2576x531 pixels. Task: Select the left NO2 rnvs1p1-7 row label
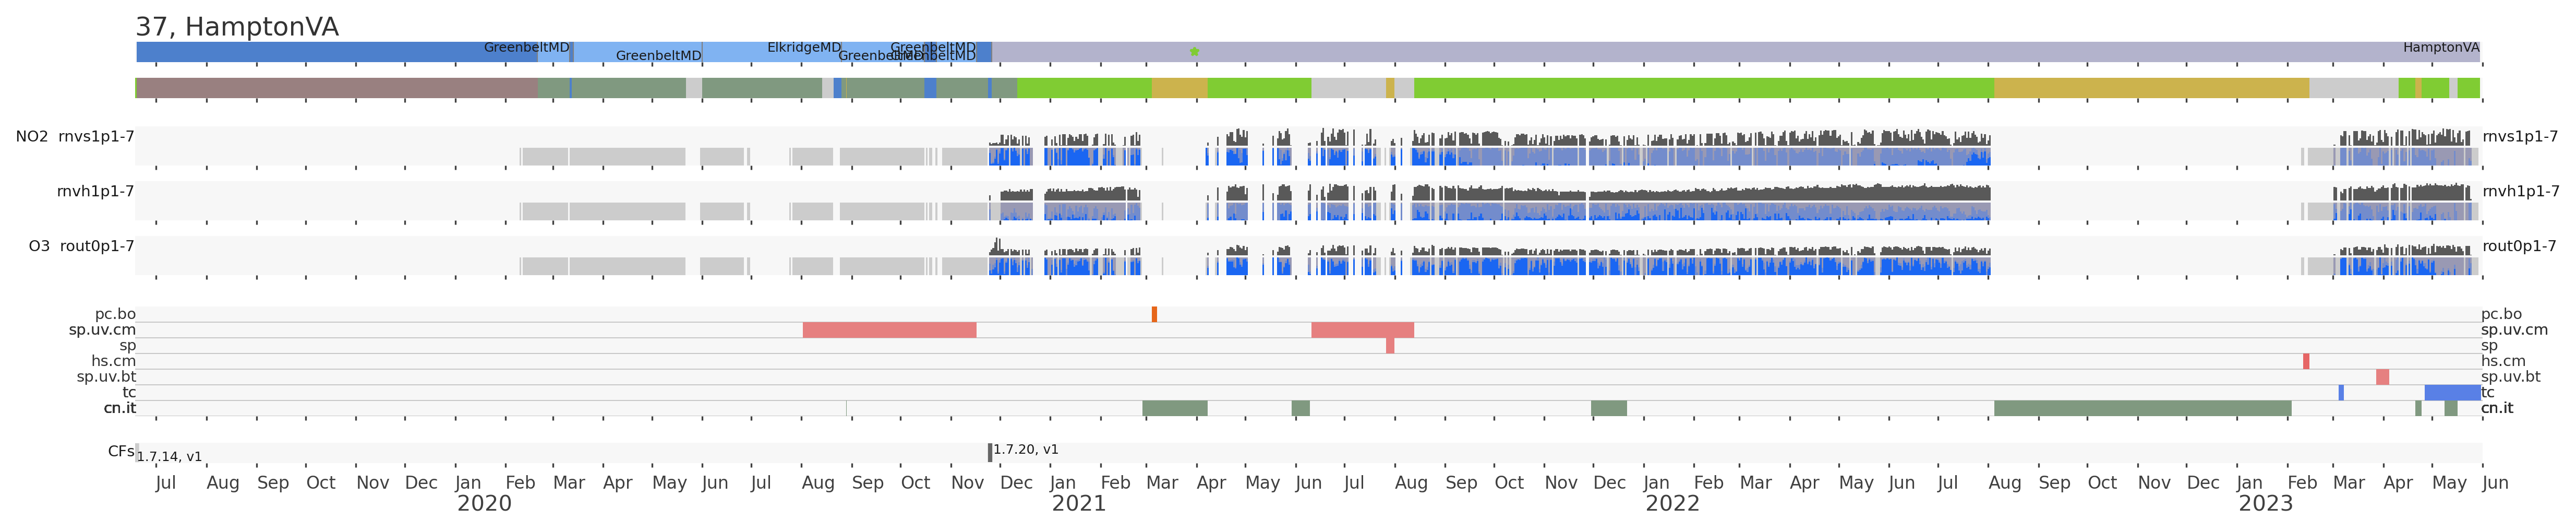[x=75, y=137]
